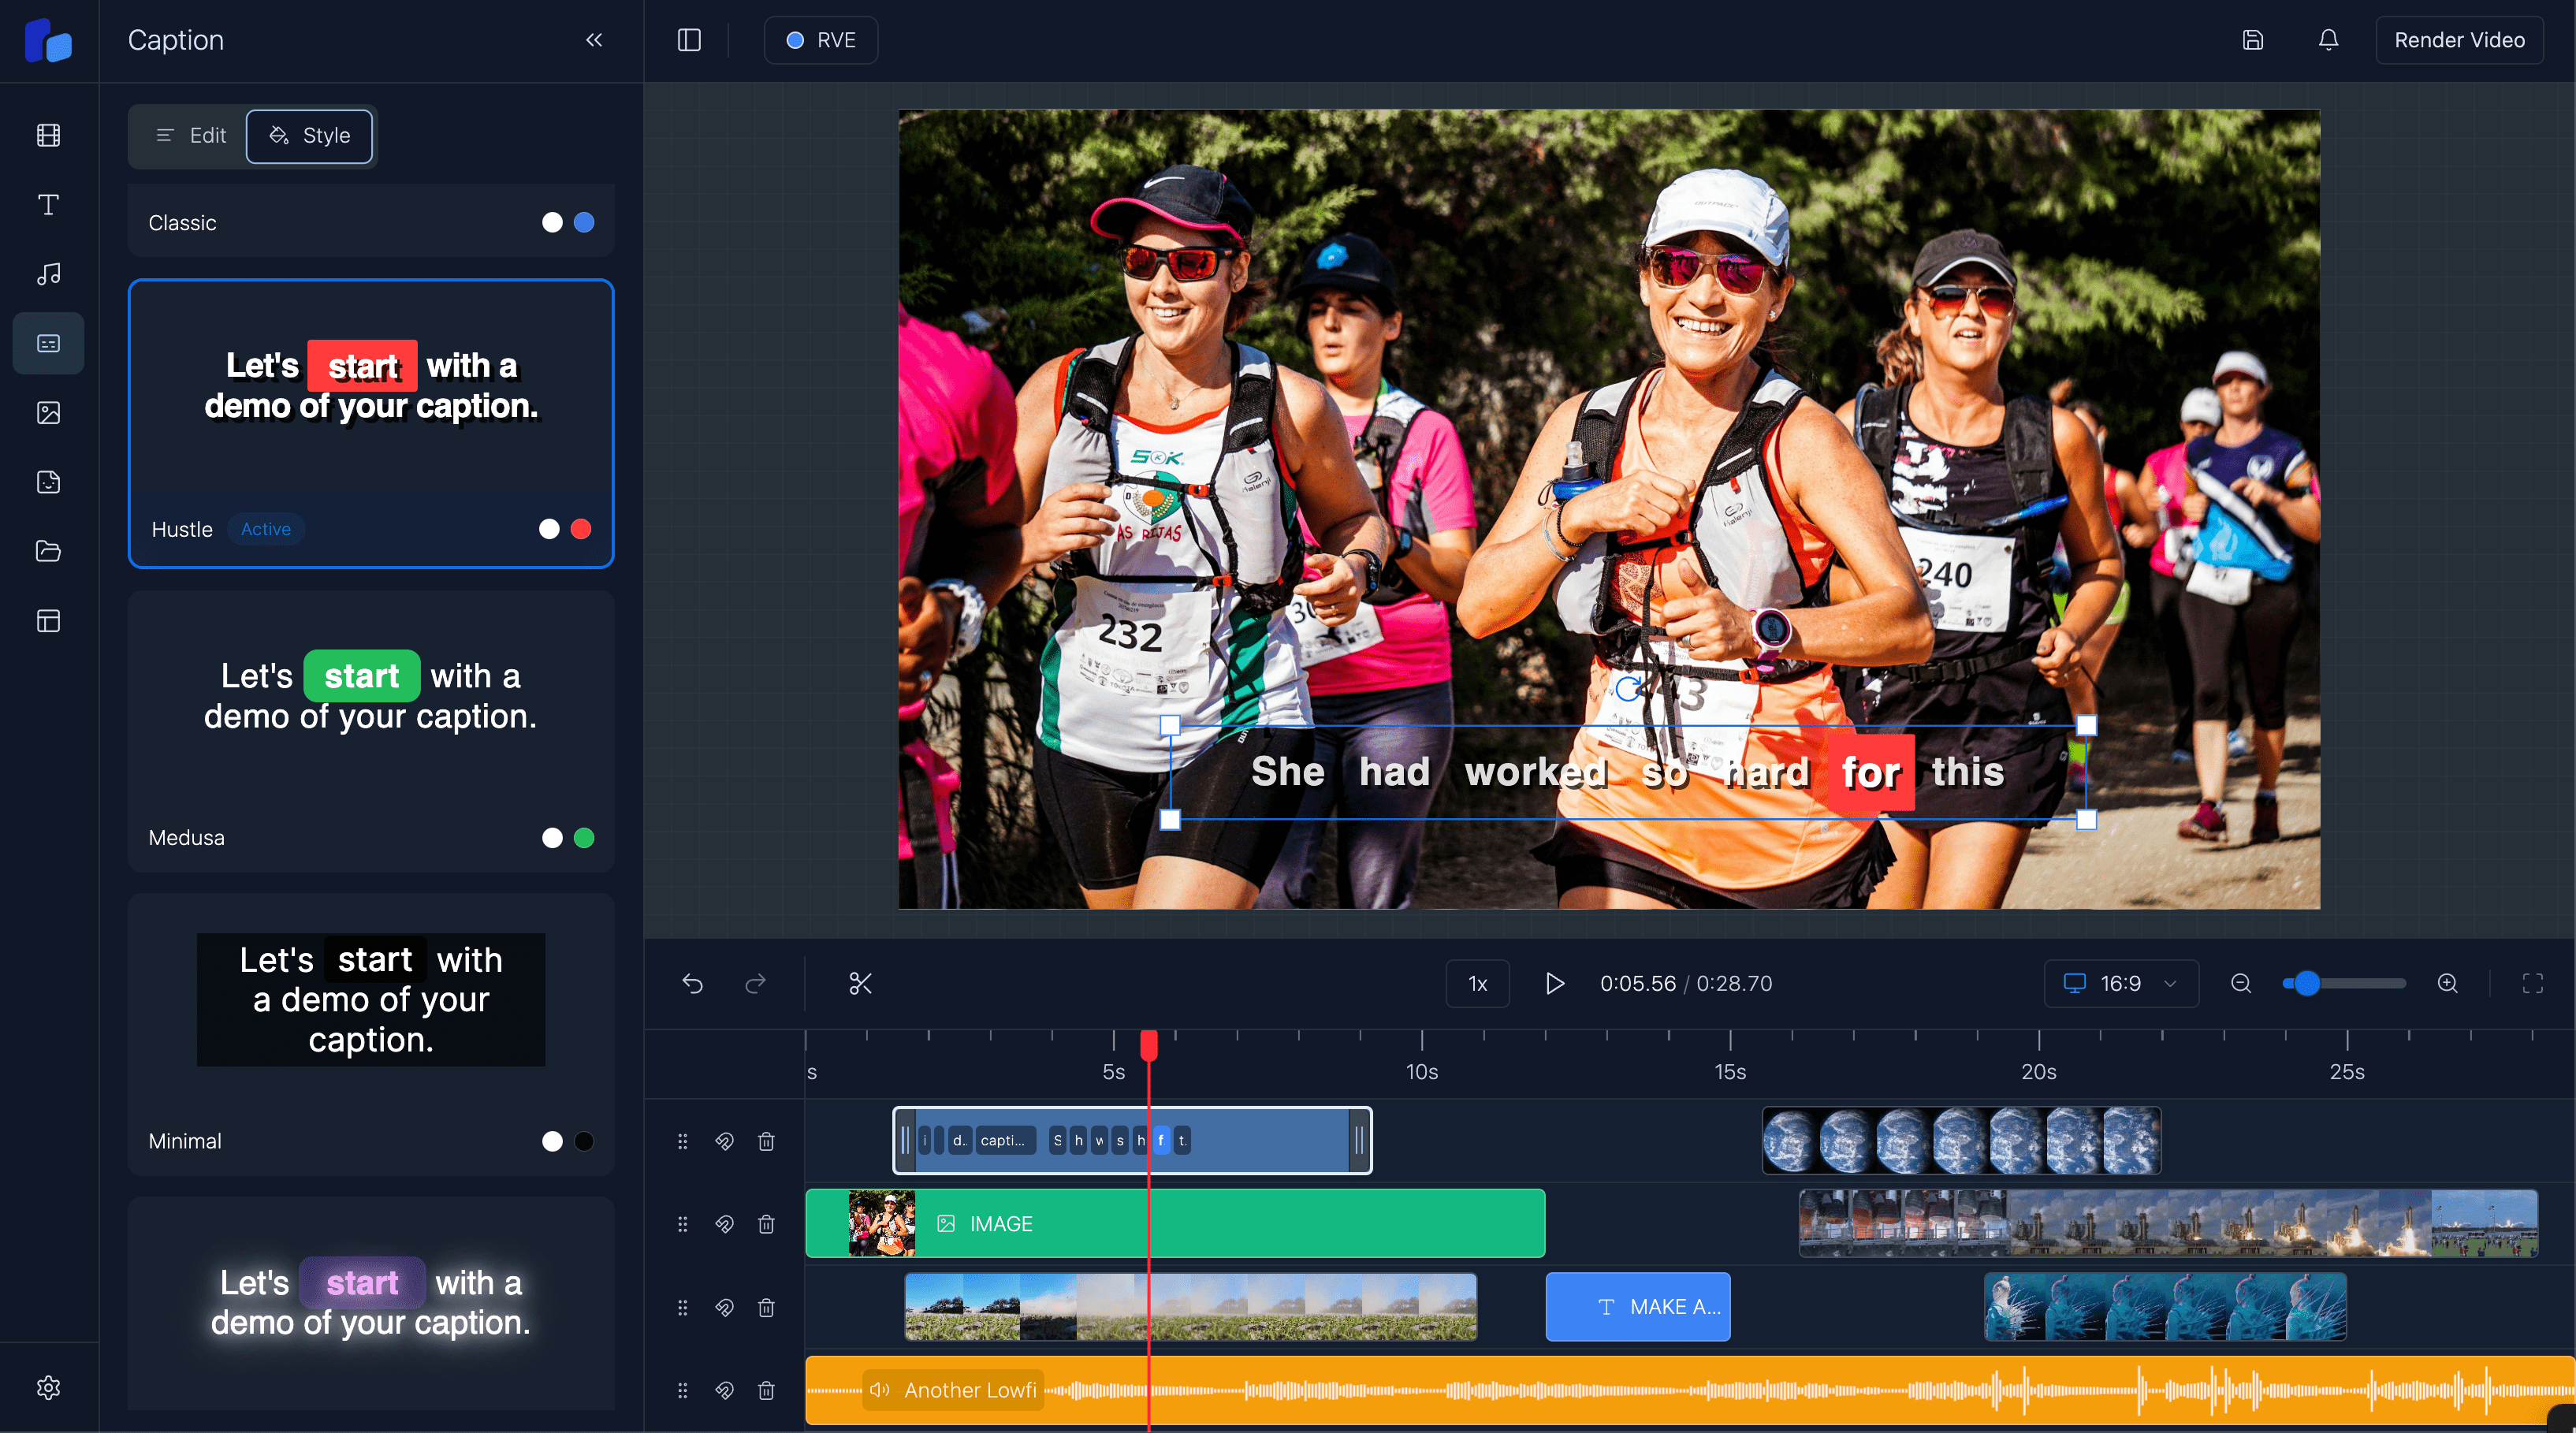Switch to the Style tab
Screen dimensions: 2576x1433
click(310, 136)
